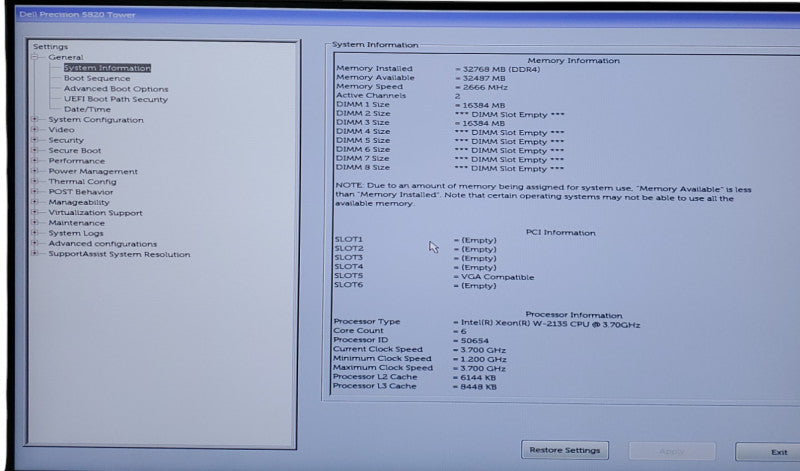The image size is (800, 471).
Task: Select Advanced configurations category
Action: [x=103, y=244]
